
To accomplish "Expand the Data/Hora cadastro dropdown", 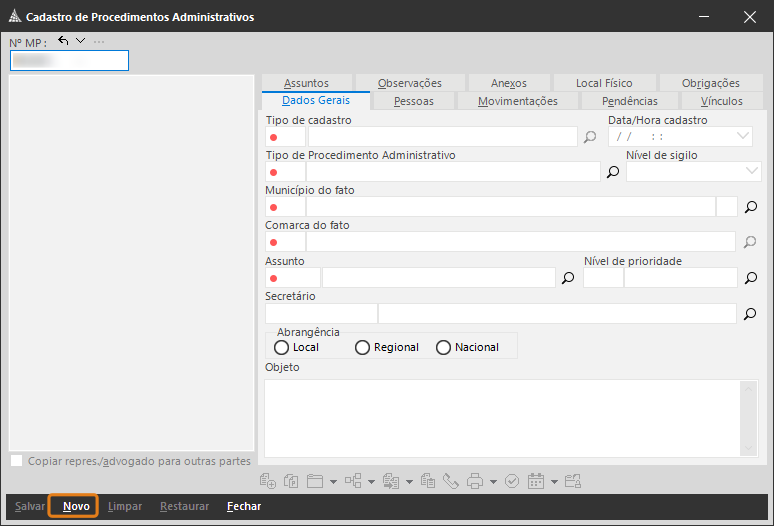I will click(x=742, y=136).
